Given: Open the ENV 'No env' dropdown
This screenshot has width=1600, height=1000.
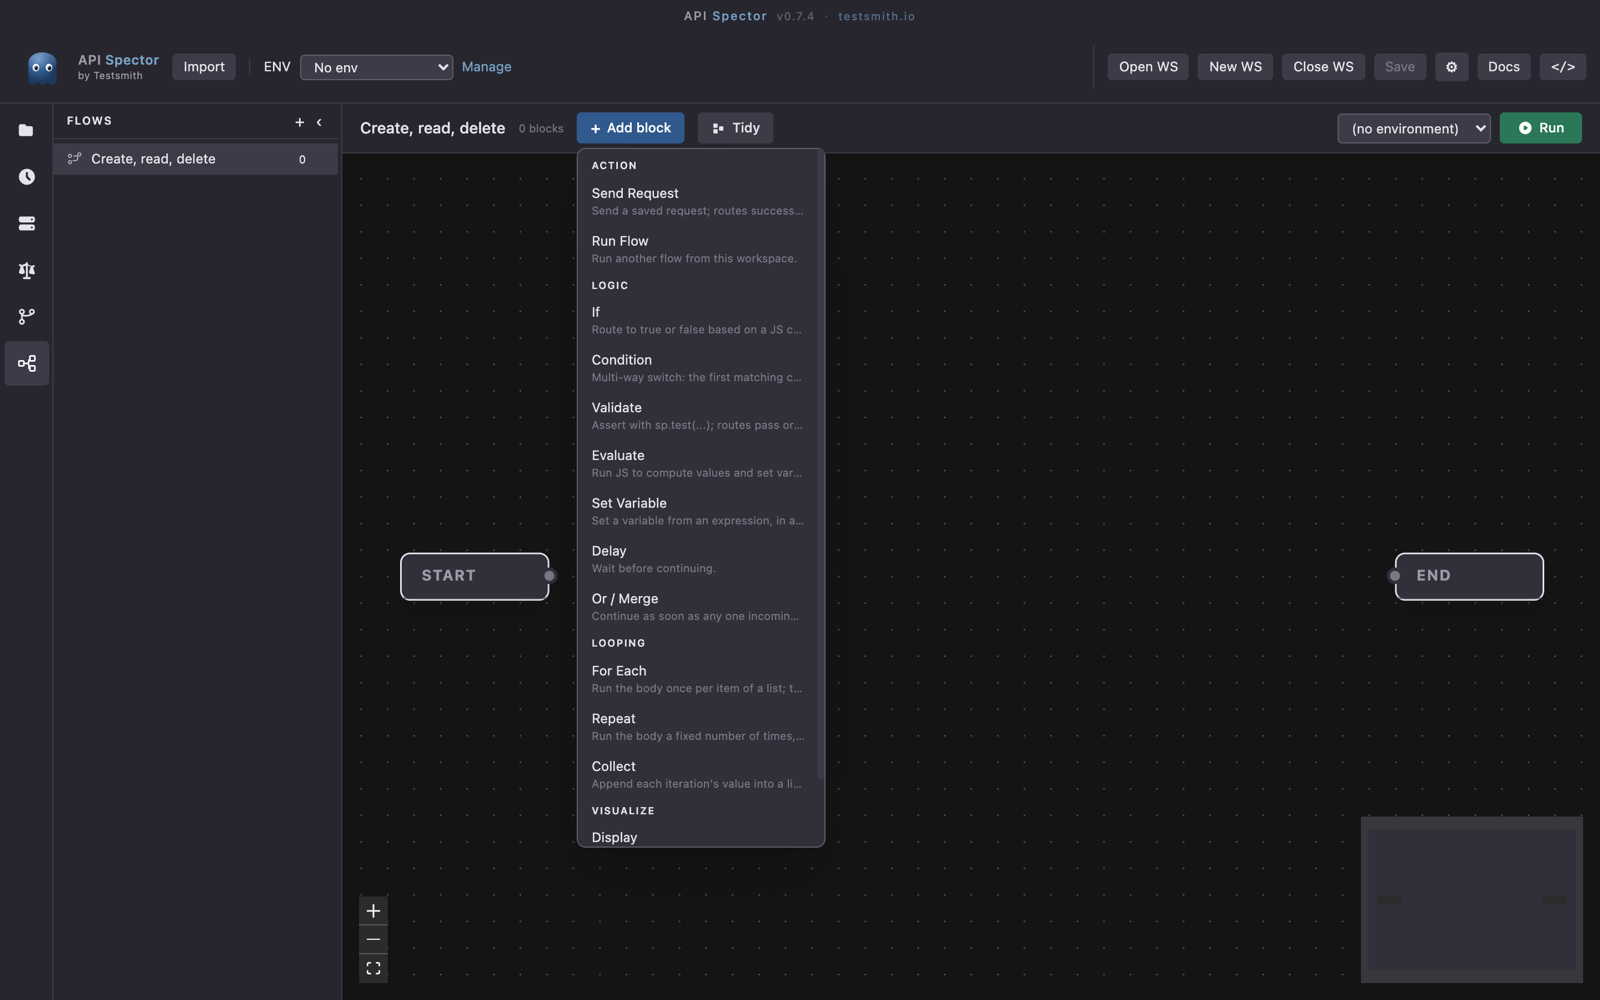Looking at the screenshot, I should tap(376, 67).
